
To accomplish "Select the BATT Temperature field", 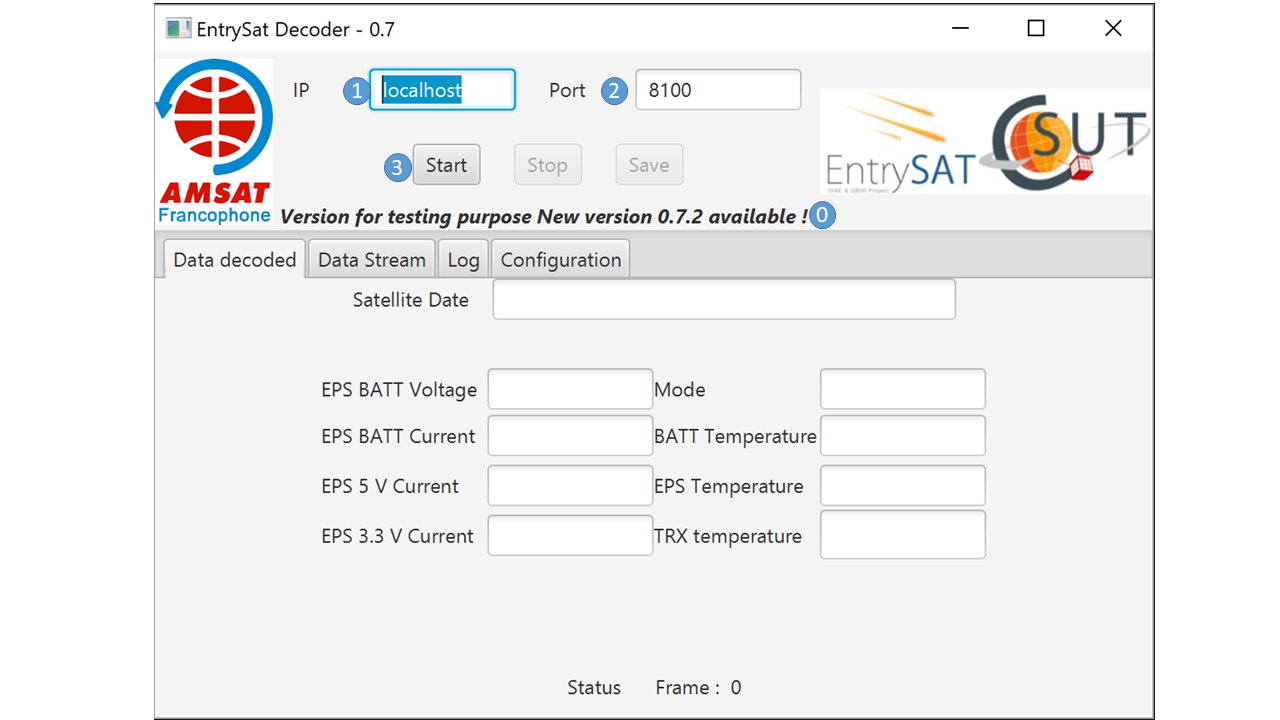I will pyautogui.click(x=903, y=436).
